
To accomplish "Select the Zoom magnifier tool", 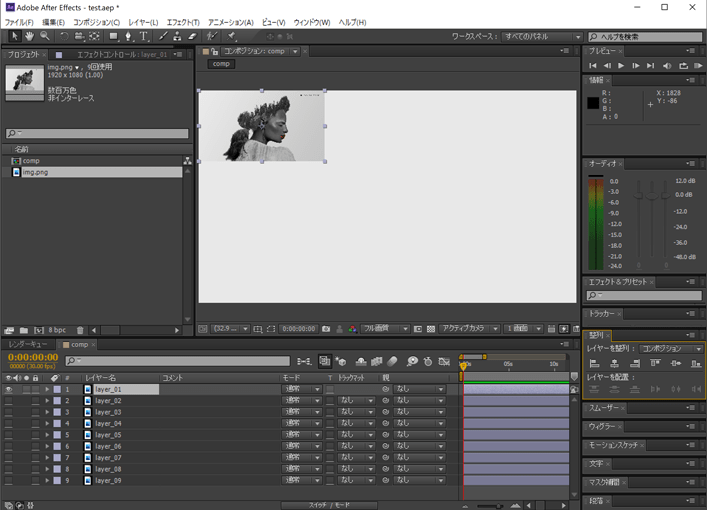I will [44, 36].
